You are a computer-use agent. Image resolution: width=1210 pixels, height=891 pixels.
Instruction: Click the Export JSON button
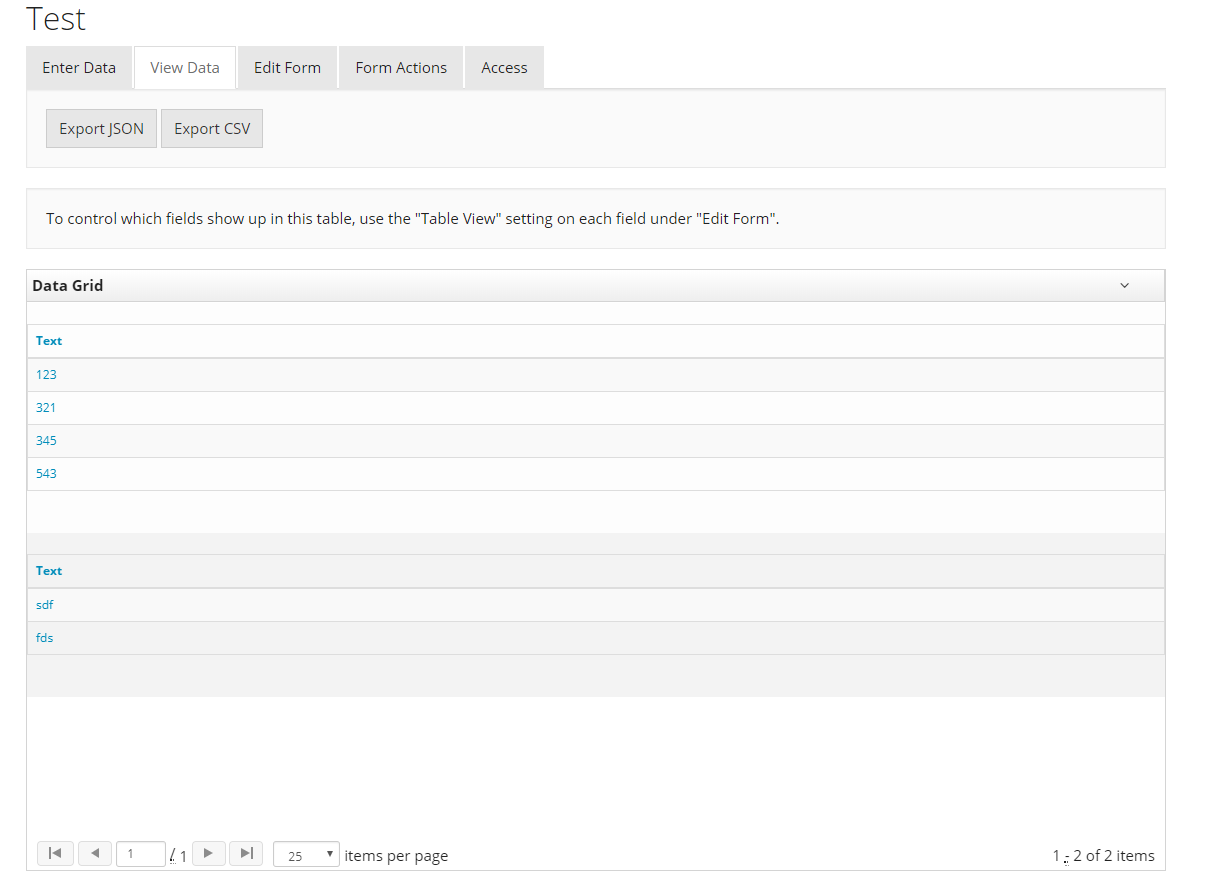pyautogui.click(x=101, y=128)
